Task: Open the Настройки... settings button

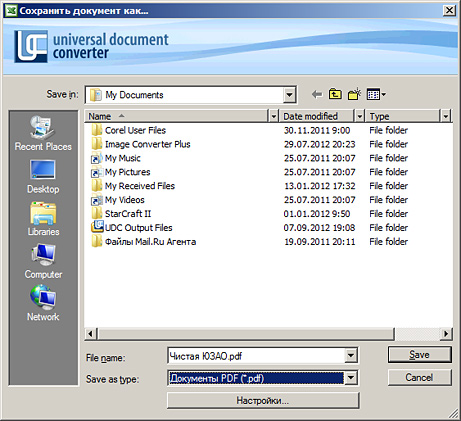Action: 263,400
